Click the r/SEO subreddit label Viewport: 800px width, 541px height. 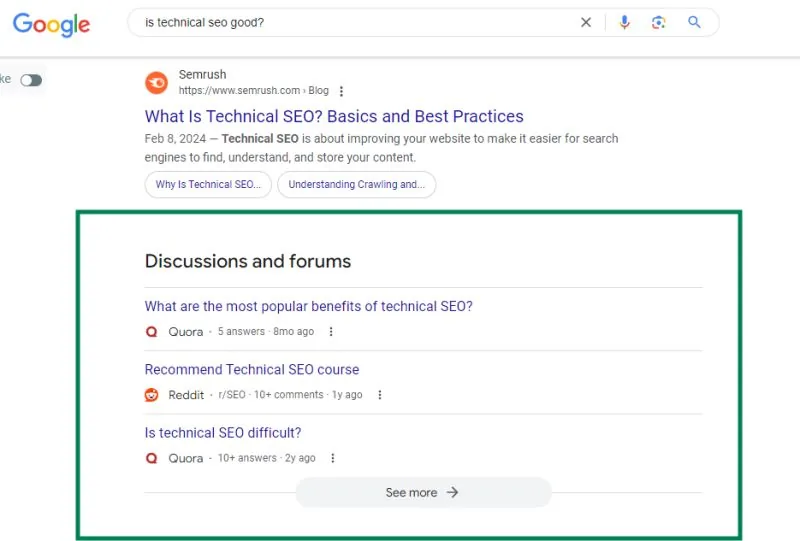pyautogui.click(x=232, y=395)
